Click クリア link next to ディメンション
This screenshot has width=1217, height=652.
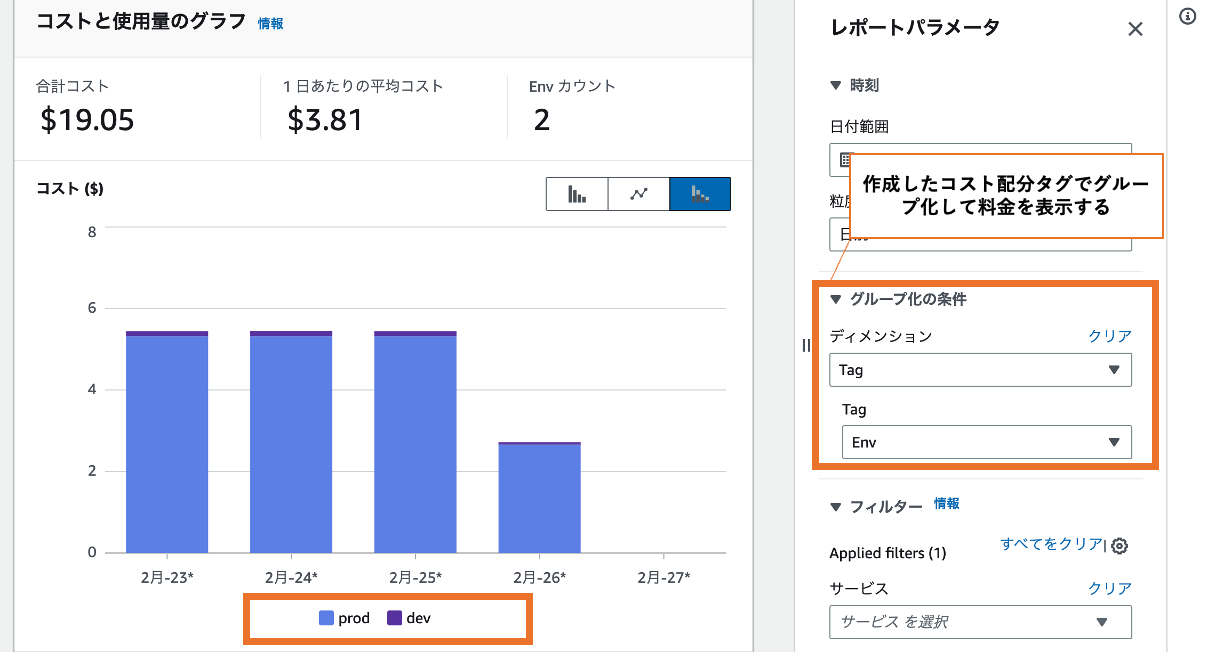tap(1110, 336)
